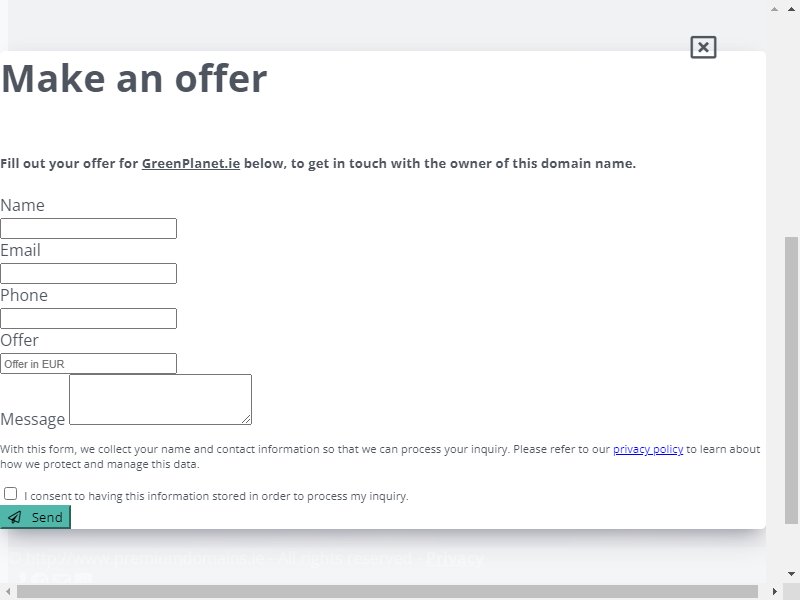Open the GreenPlanet.ie domain link

pos(191,163)
